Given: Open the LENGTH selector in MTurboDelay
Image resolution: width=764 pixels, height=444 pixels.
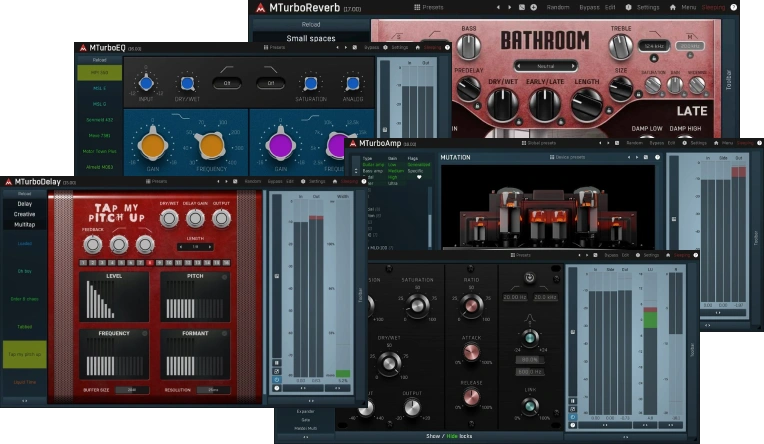Looking at the screenshot, I should tap(195, 247).
